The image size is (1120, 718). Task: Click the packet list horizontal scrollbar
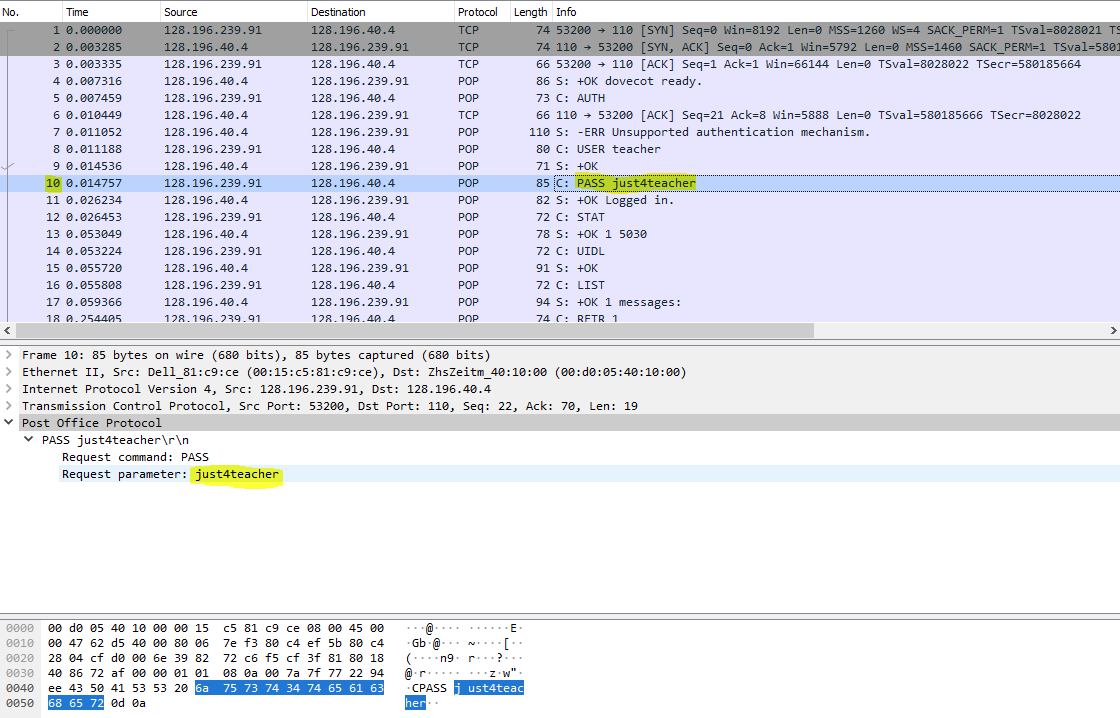[400, 330]
